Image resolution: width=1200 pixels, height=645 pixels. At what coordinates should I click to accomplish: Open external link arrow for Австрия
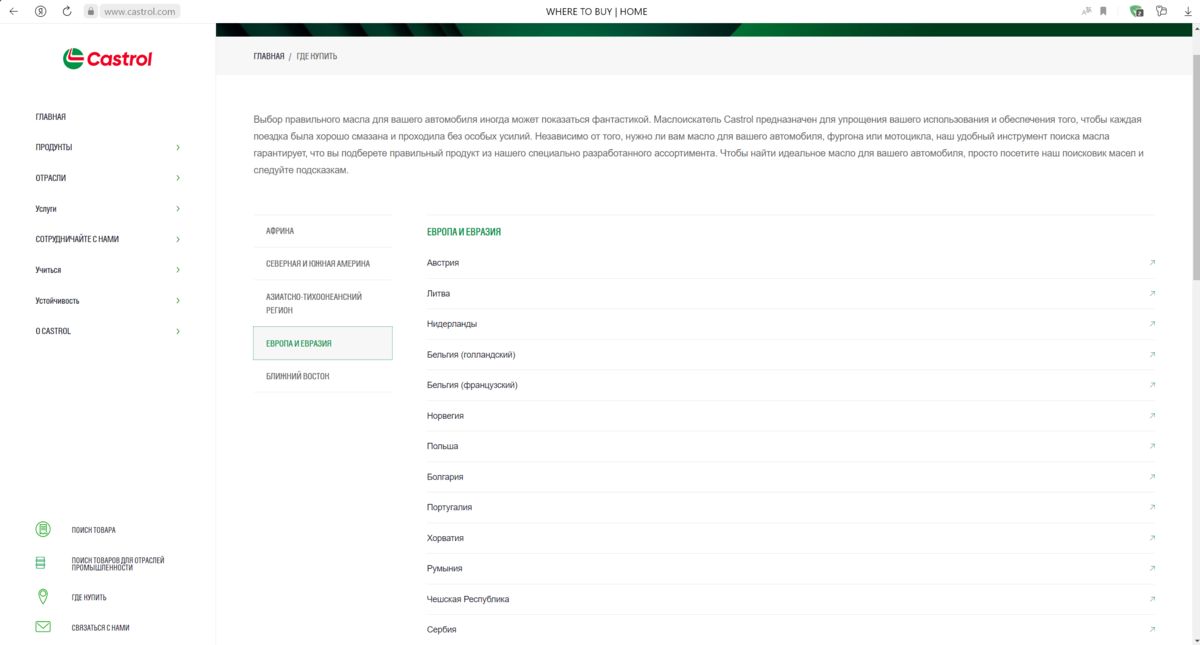click(x=1152, y=263)
